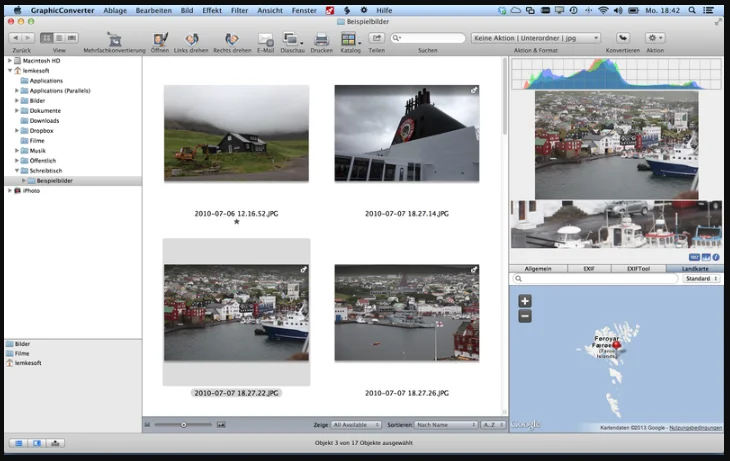The width and height of the screenshot is (730, 461).
Task: Expand the Macintosh HD tree item
Action: click(10, 61)
